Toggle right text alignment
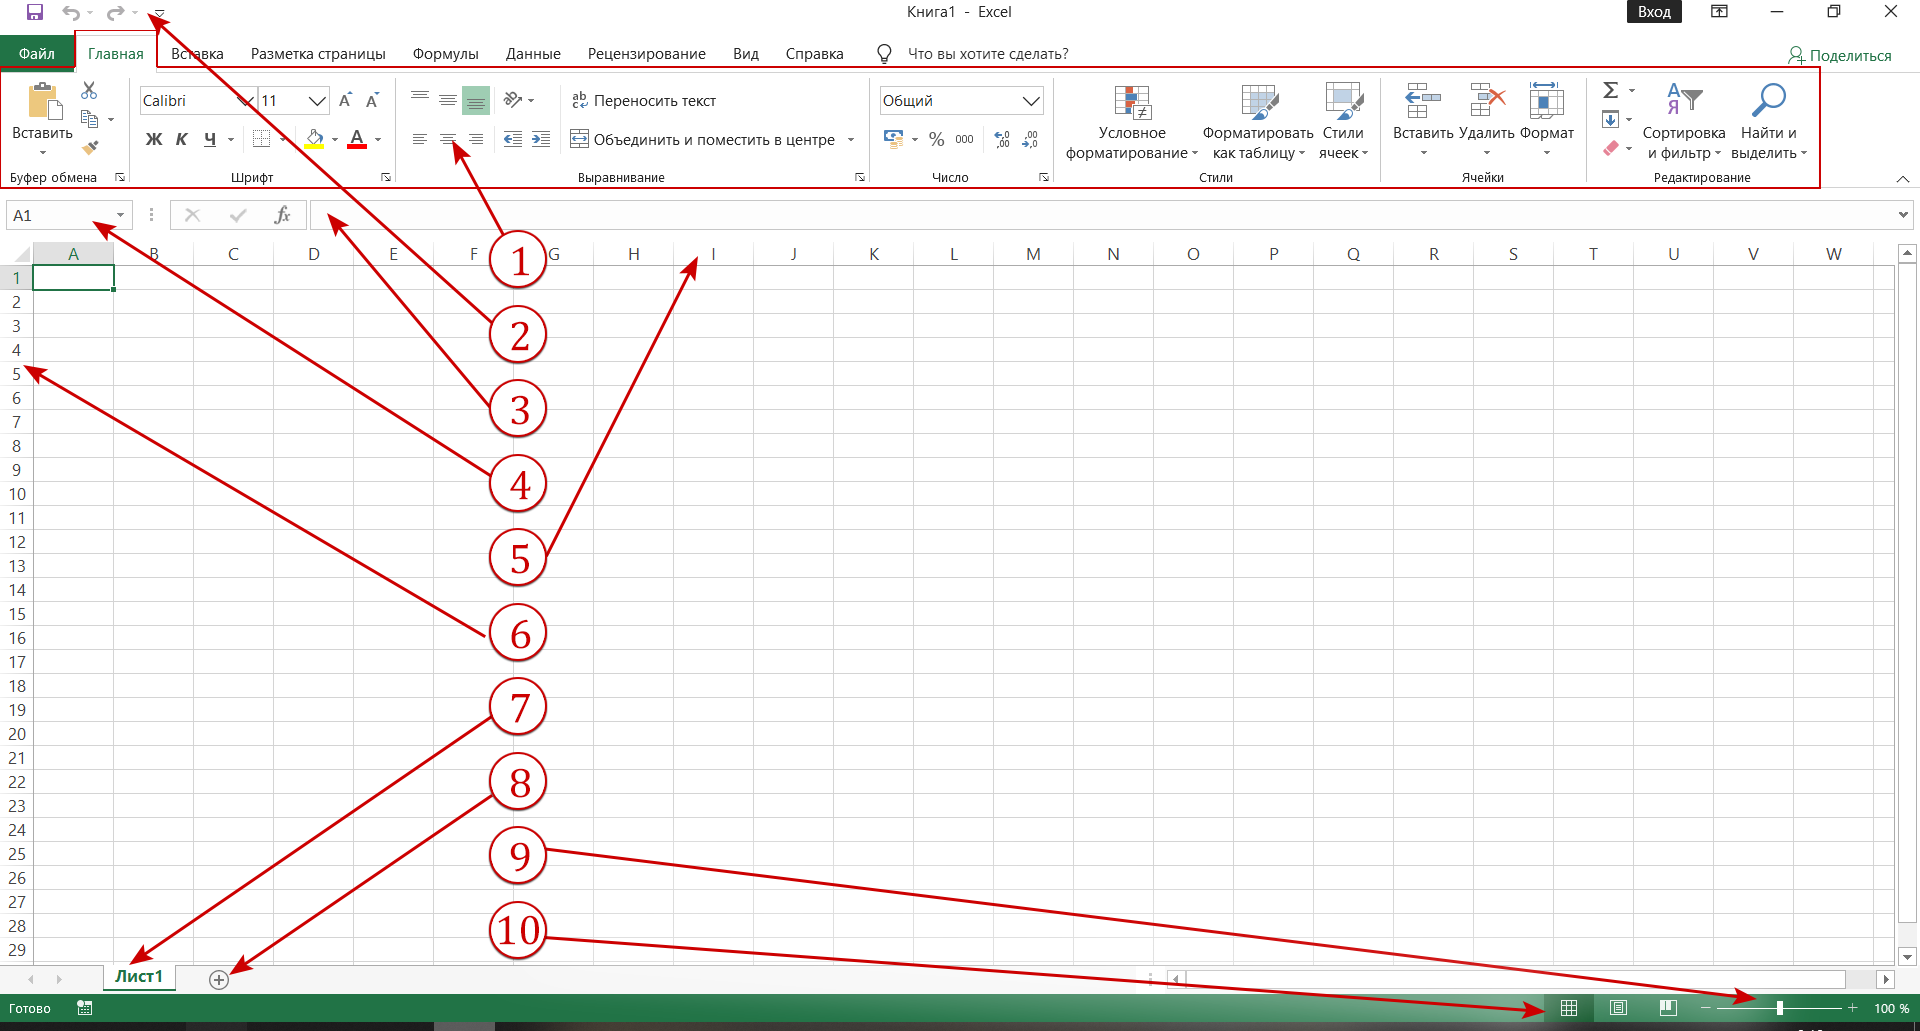 [x=476, y=139]
